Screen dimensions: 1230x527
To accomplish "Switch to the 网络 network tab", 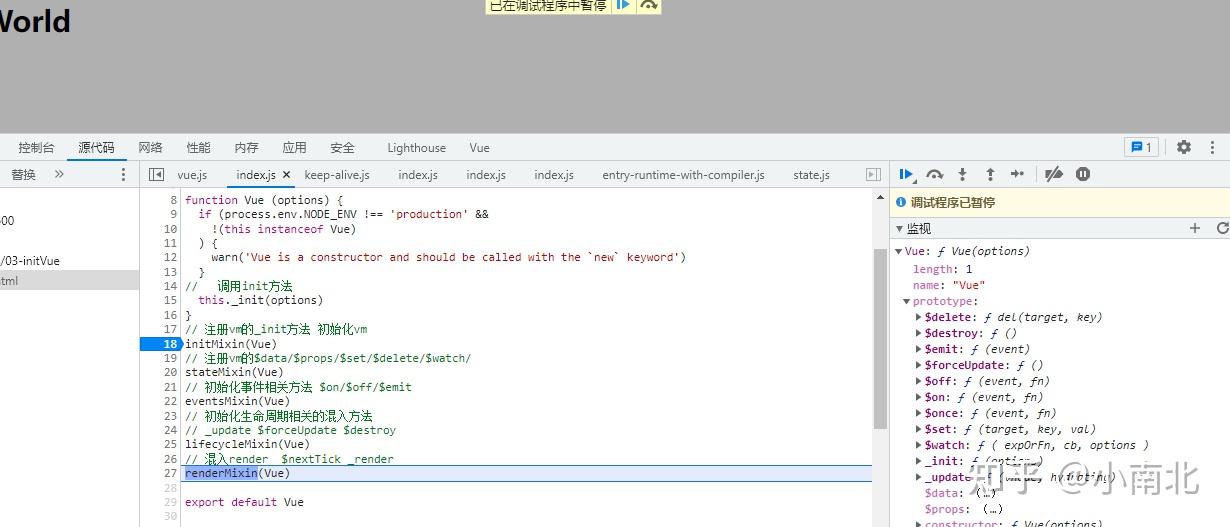I will point(150,147).
